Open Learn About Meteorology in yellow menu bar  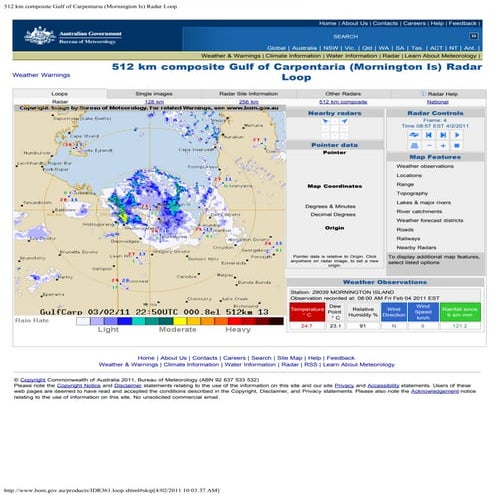click(440, 56)
